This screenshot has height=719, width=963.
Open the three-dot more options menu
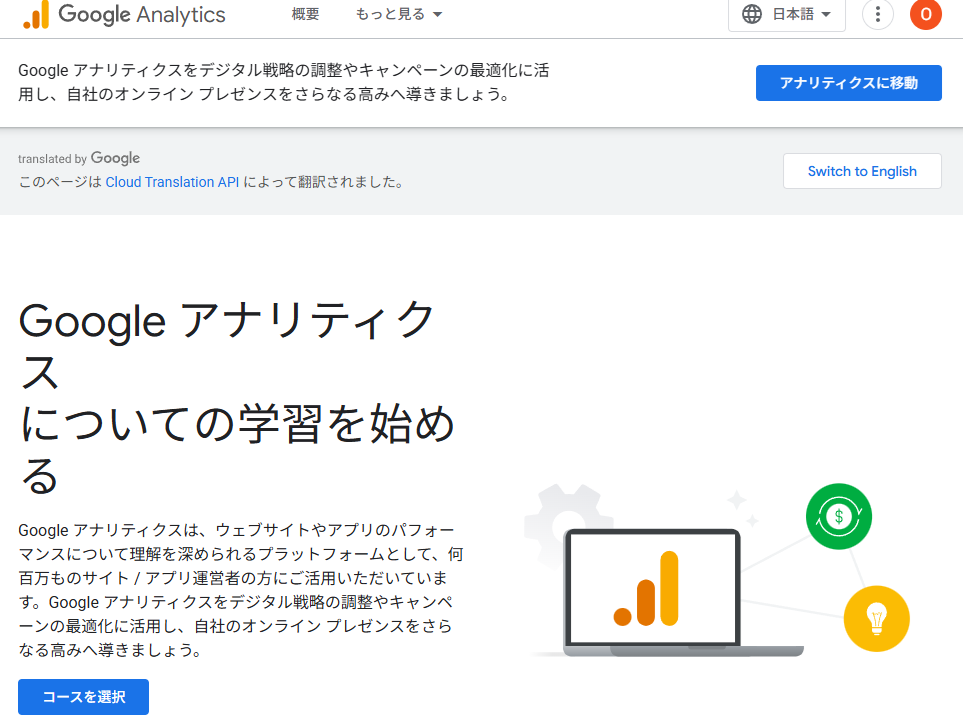(x=878, y=14)
